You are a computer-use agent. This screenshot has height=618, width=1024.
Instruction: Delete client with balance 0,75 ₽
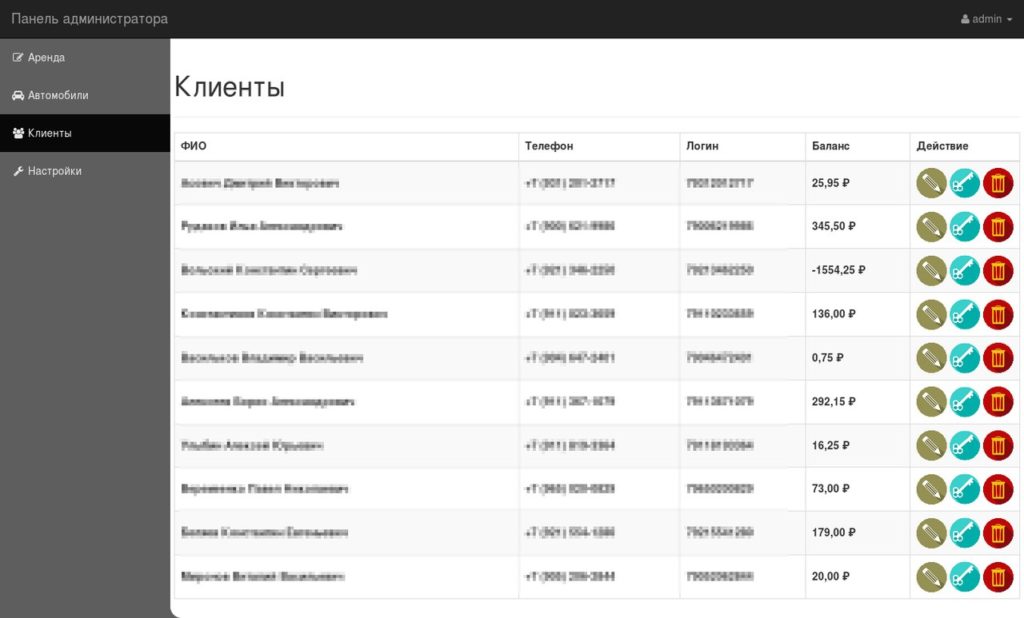[998, 359]
